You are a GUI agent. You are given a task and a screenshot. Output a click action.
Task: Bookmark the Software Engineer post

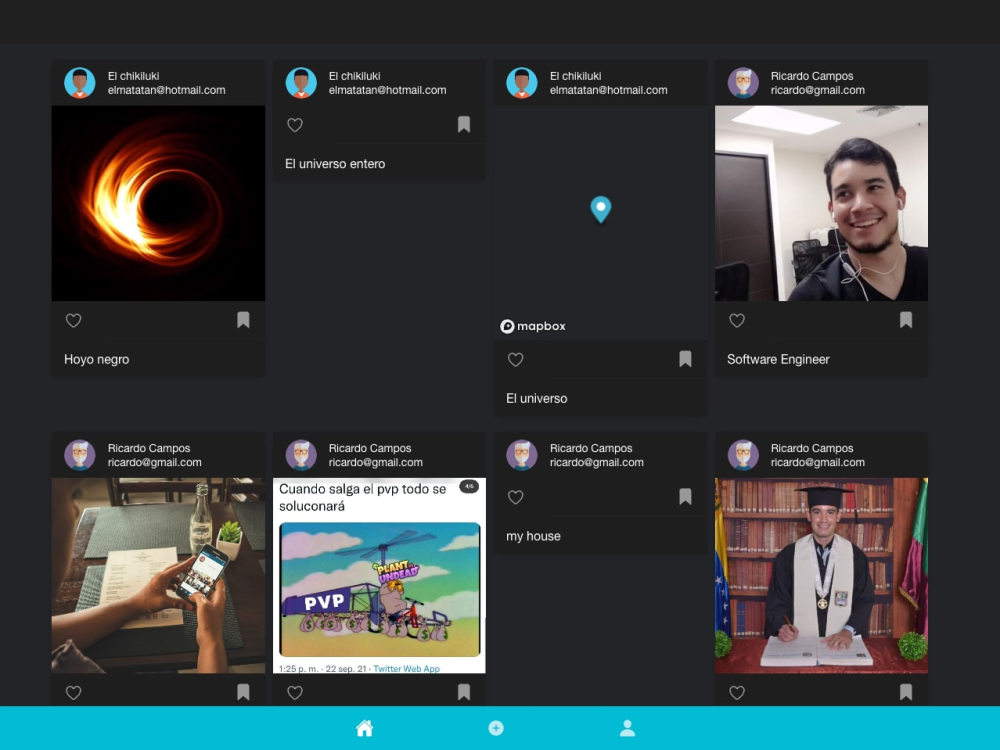[x=906, y=320]
